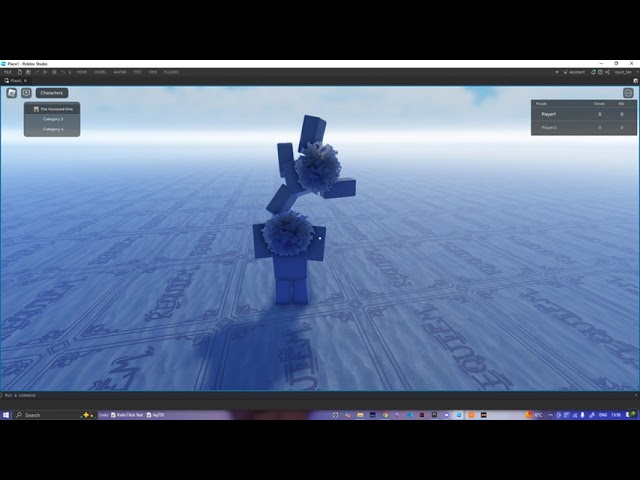Click the microphone tray icon
640x480 pixels.
tap(582, 415)
